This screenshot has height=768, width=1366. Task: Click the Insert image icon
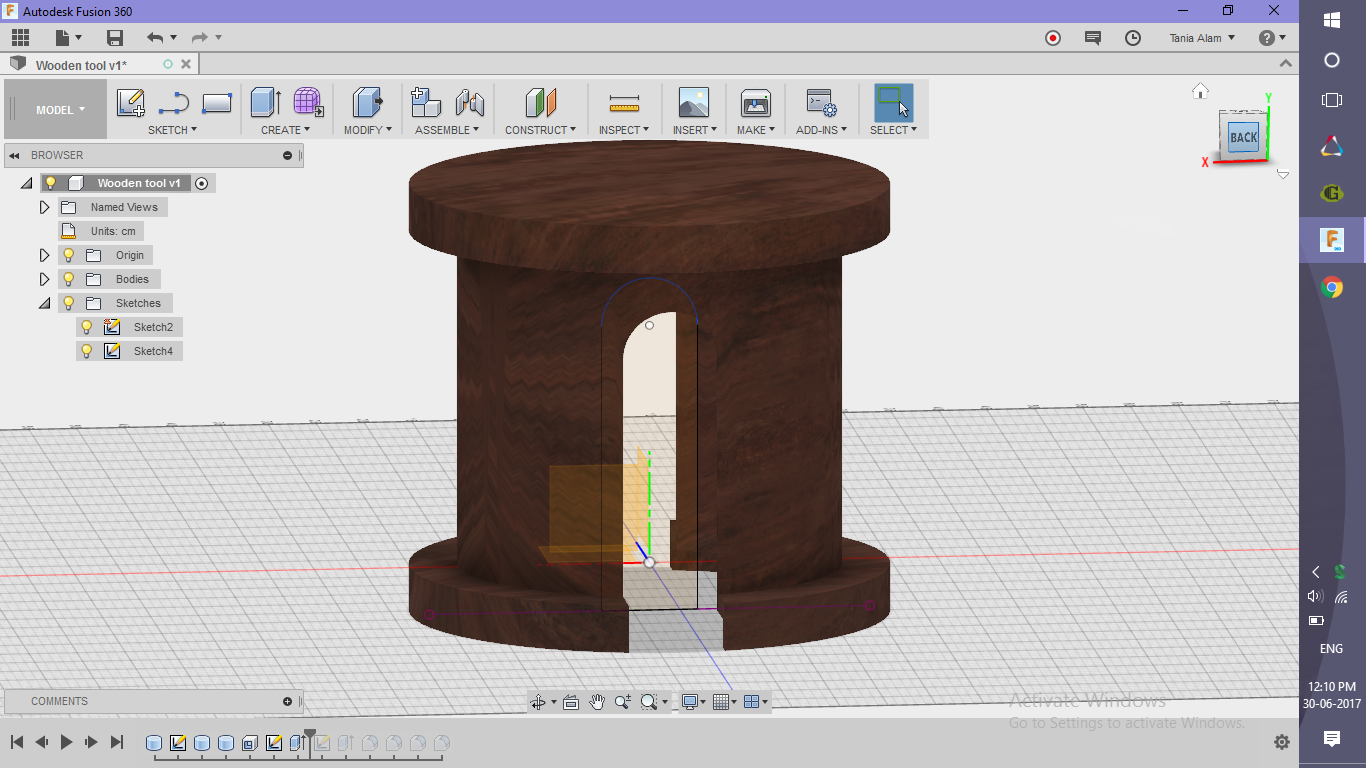tap(693, 102)
